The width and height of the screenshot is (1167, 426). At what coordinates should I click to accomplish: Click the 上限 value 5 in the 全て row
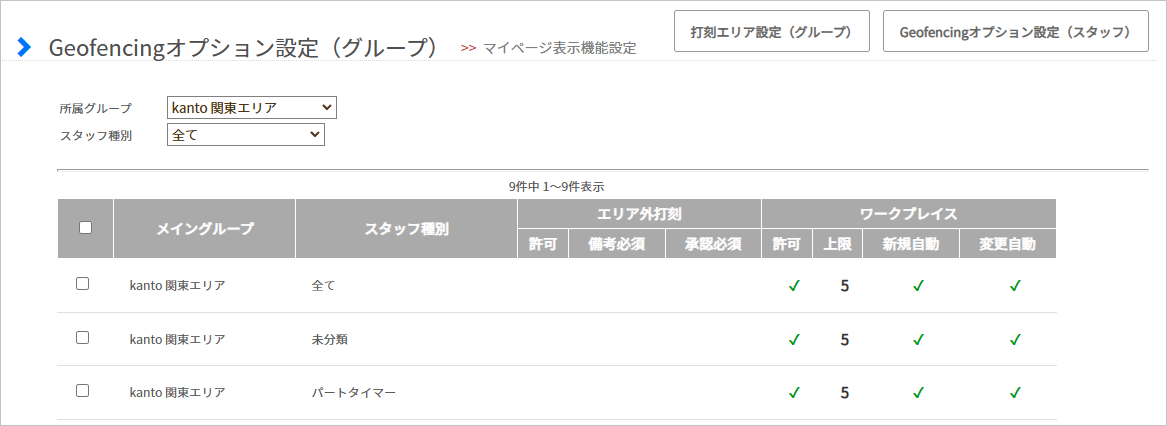click(845, 286)
